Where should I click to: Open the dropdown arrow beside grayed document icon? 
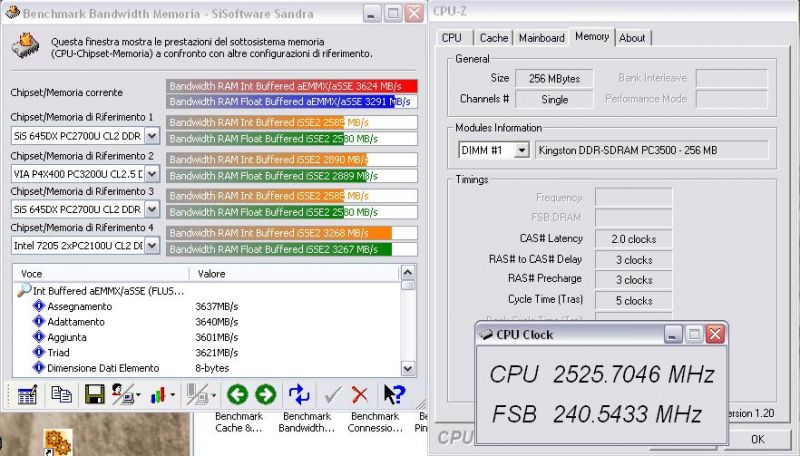coord(213,395)
